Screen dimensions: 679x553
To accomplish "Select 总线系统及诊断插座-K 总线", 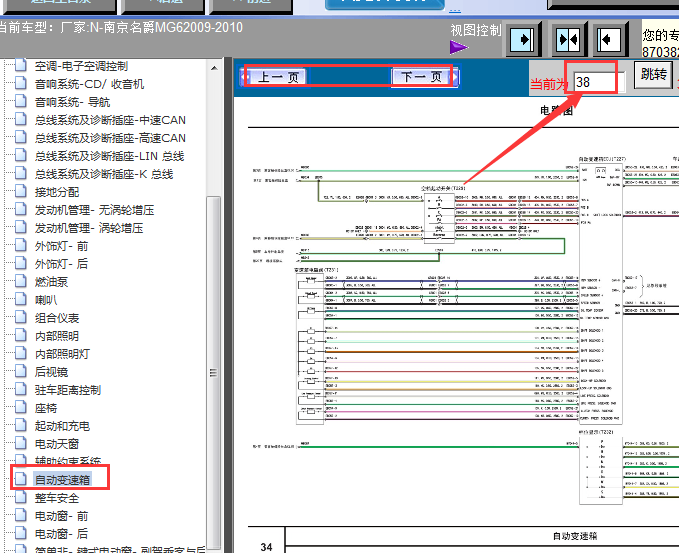I will tap(104, 174).
